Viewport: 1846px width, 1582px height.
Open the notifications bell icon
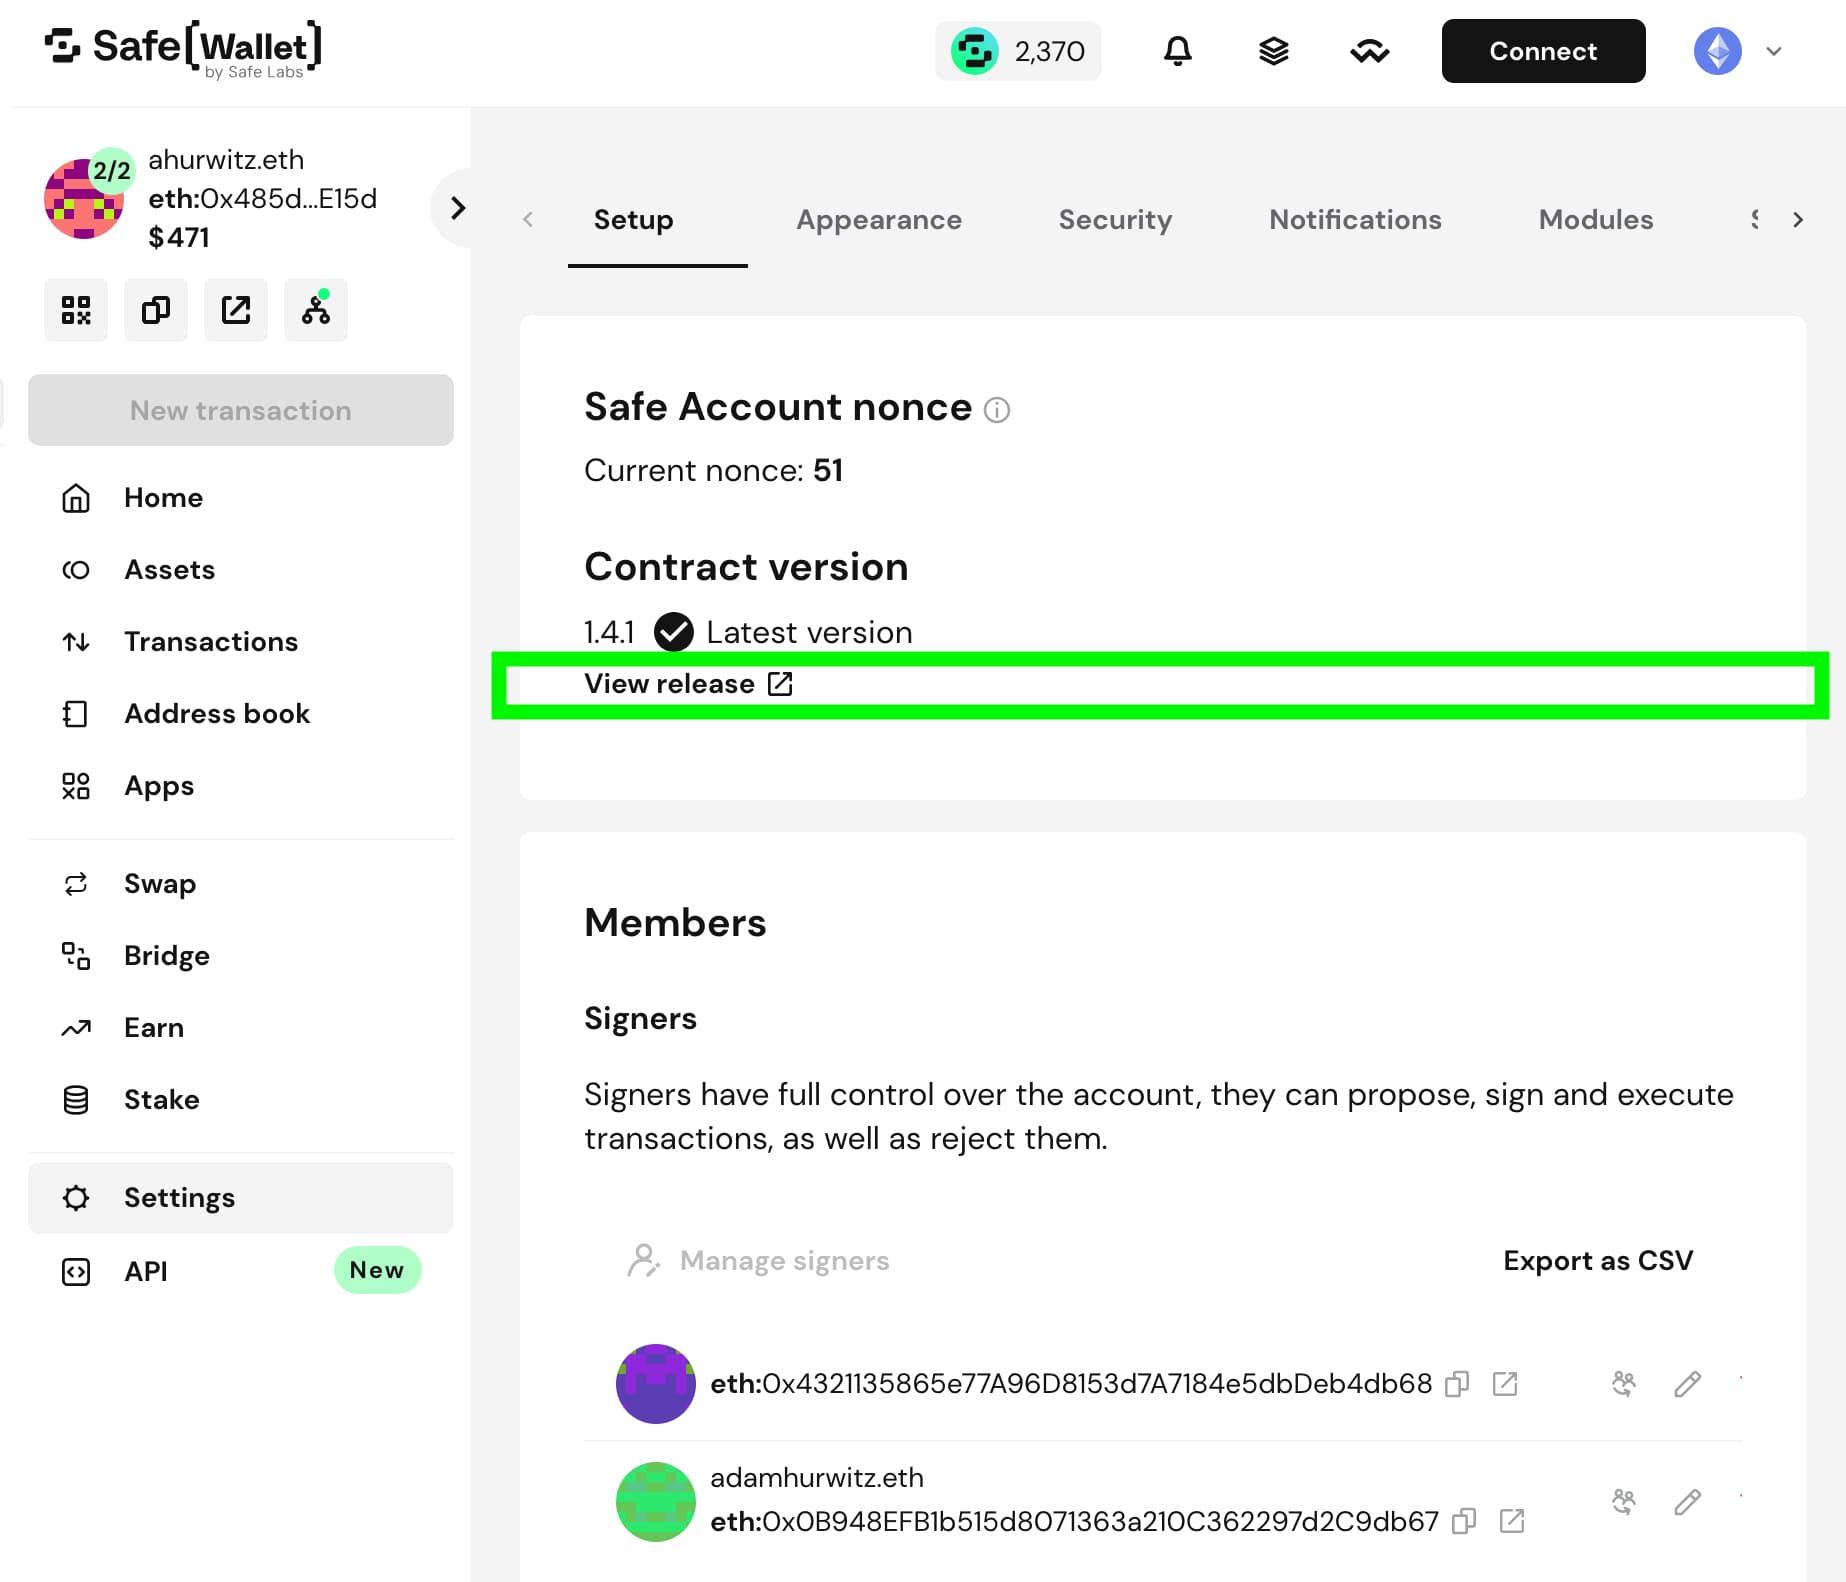(1177, 51)
